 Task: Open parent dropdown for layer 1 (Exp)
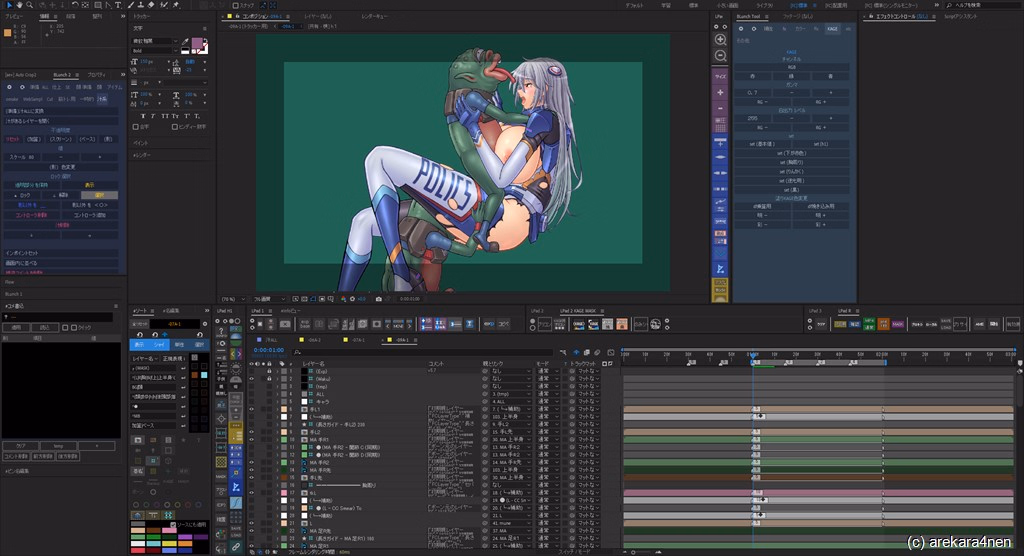click(511, 371)
